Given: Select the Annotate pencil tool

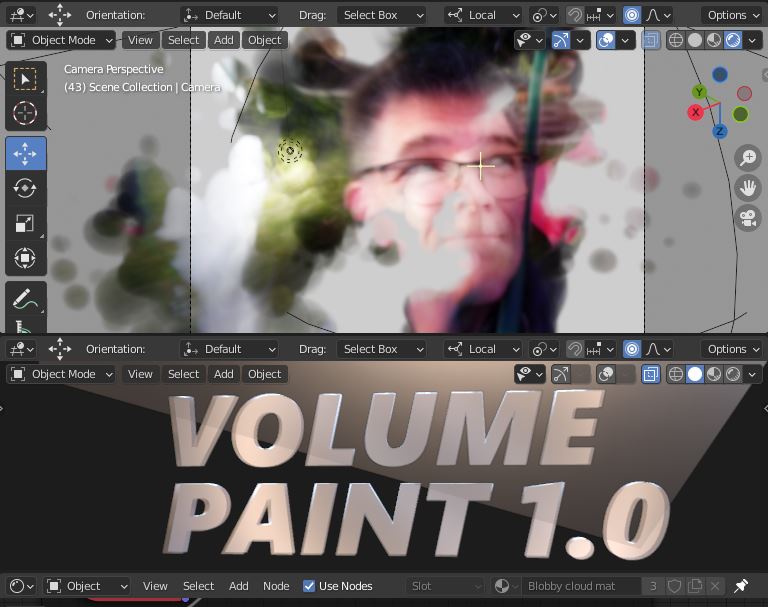Looking at the screenshot, I should [25, 298].
